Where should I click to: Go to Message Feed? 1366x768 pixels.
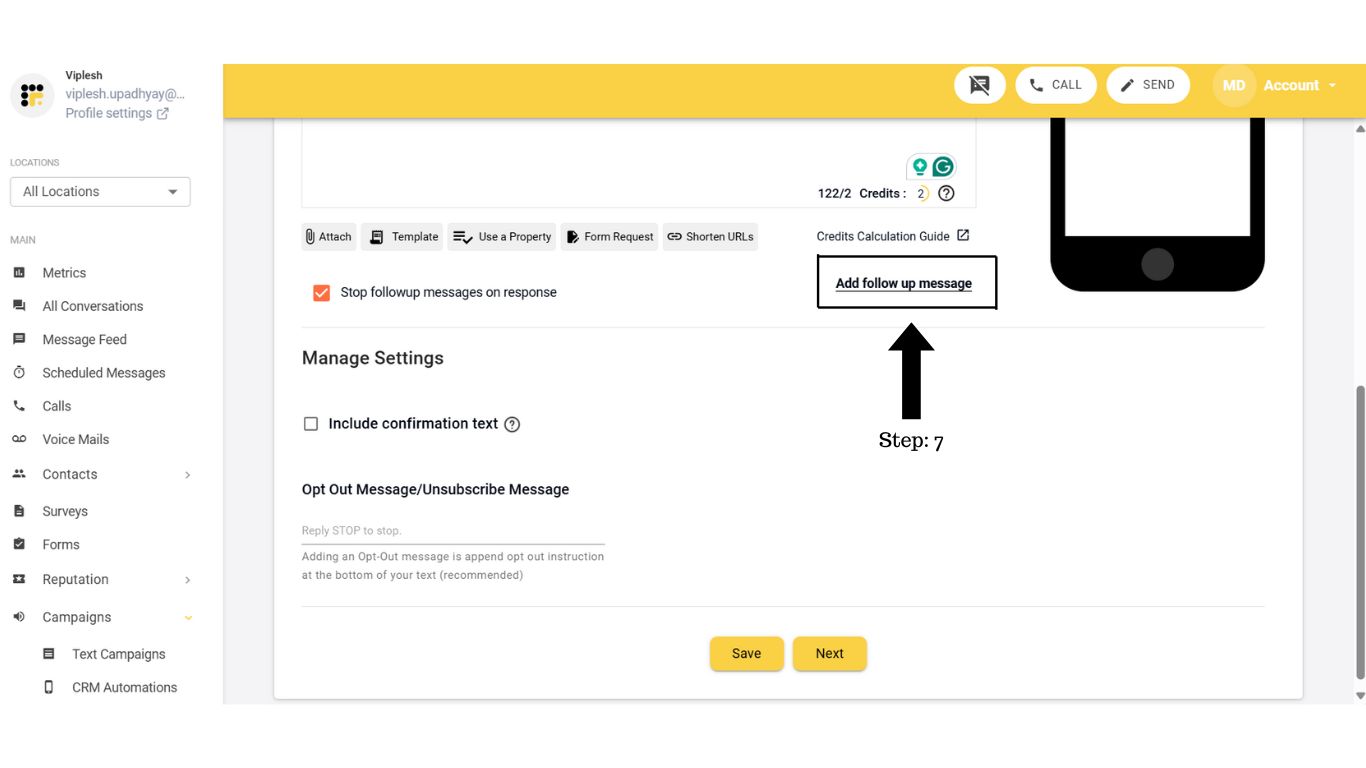(x=84, y=339)
